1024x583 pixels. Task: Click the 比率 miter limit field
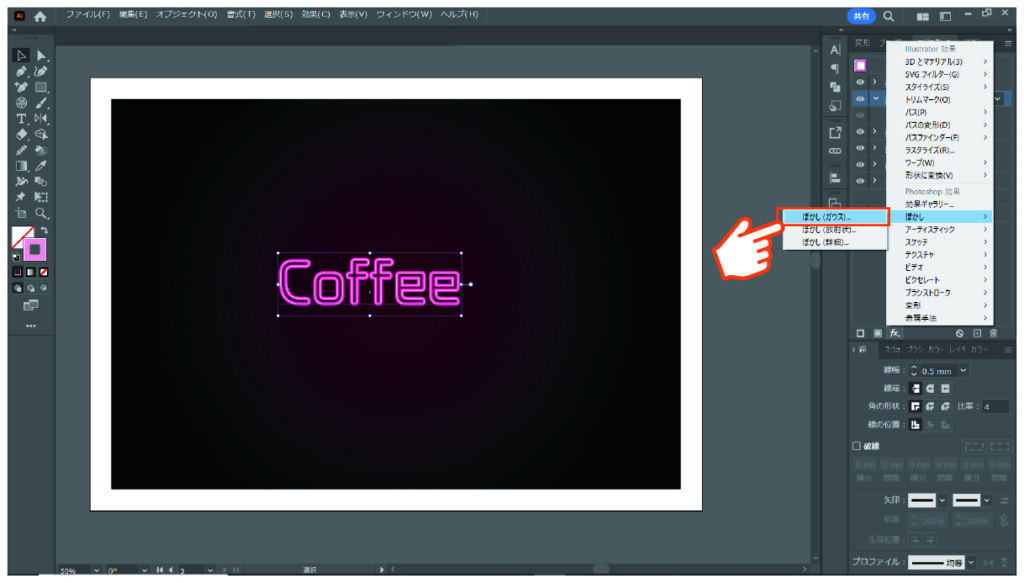click(x=995, y=406)
